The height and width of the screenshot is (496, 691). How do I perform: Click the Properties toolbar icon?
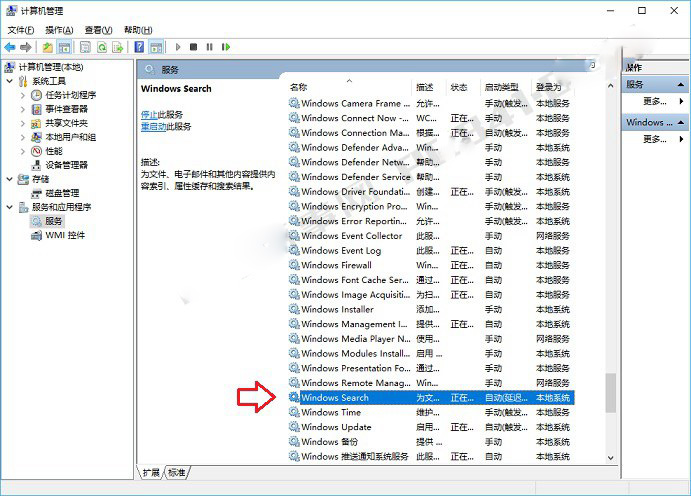point(85,47)
